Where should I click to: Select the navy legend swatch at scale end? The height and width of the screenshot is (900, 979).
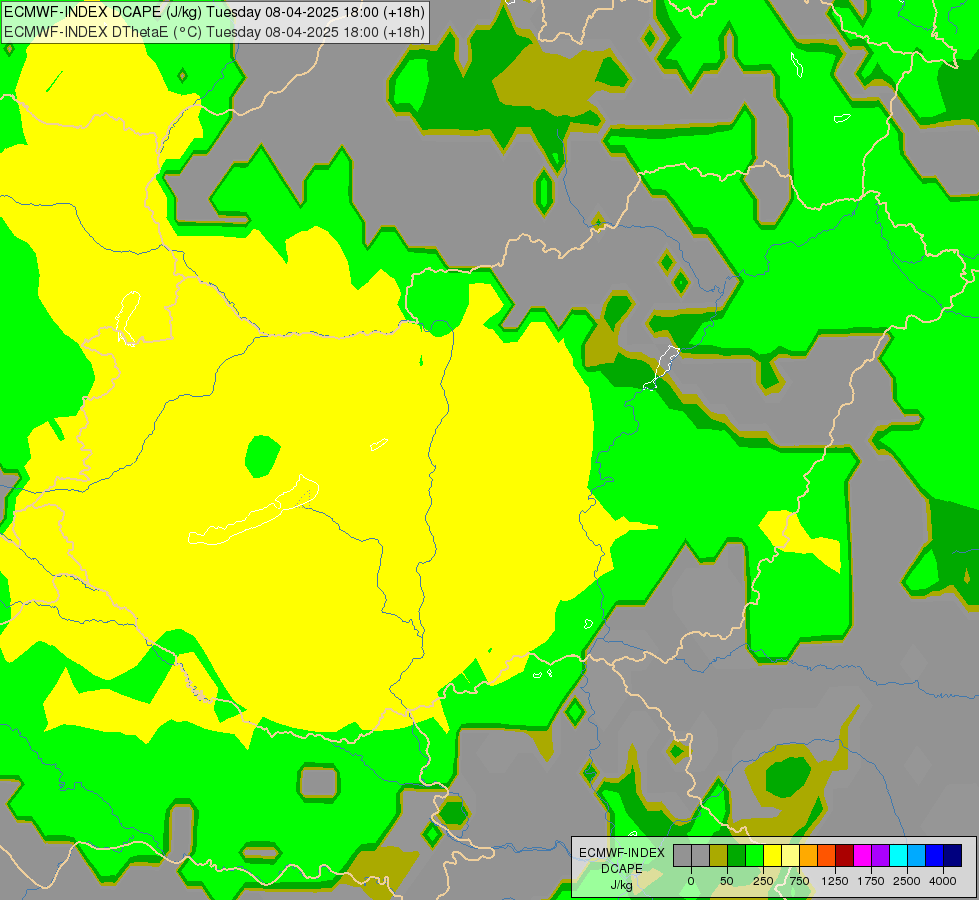pos(953,856)
